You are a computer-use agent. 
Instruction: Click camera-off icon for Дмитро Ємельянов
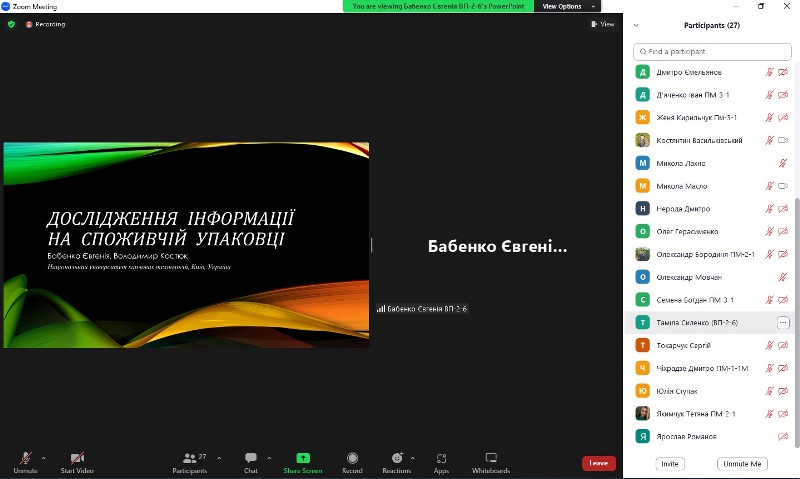point(783,72)
